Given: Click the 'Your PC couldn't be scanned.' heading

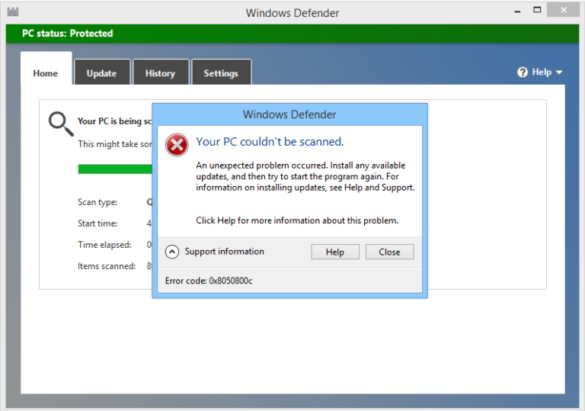Looking at the screenshot, I should click(270, 142).
